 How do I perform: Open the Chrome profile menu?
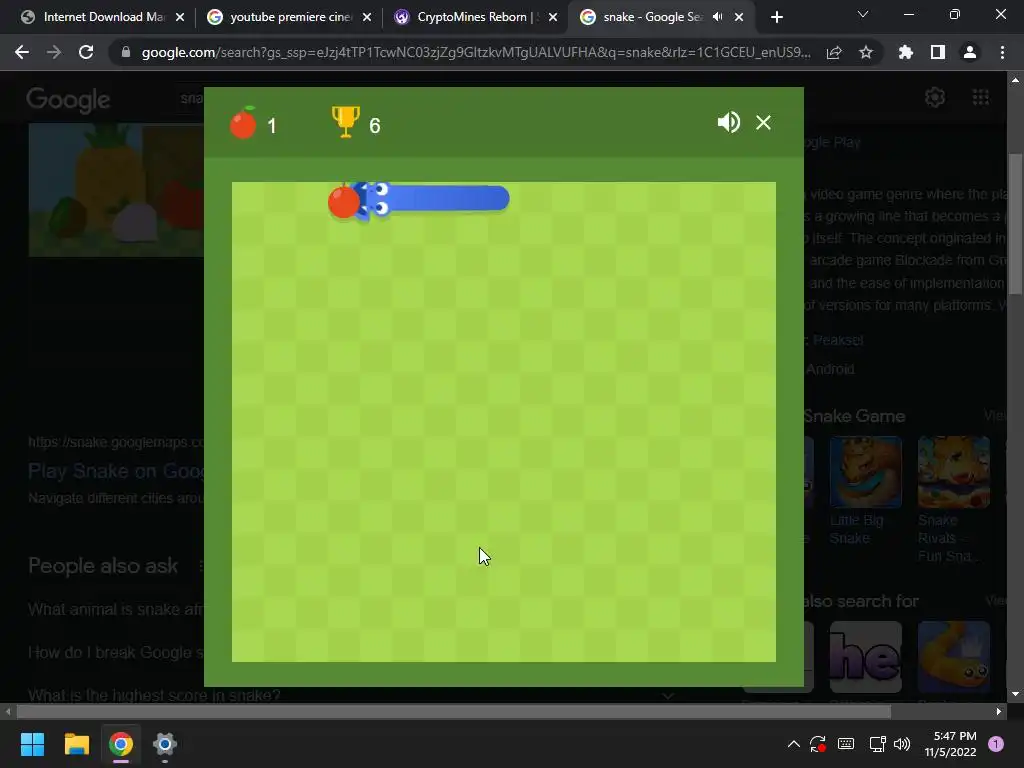[970, 52]
